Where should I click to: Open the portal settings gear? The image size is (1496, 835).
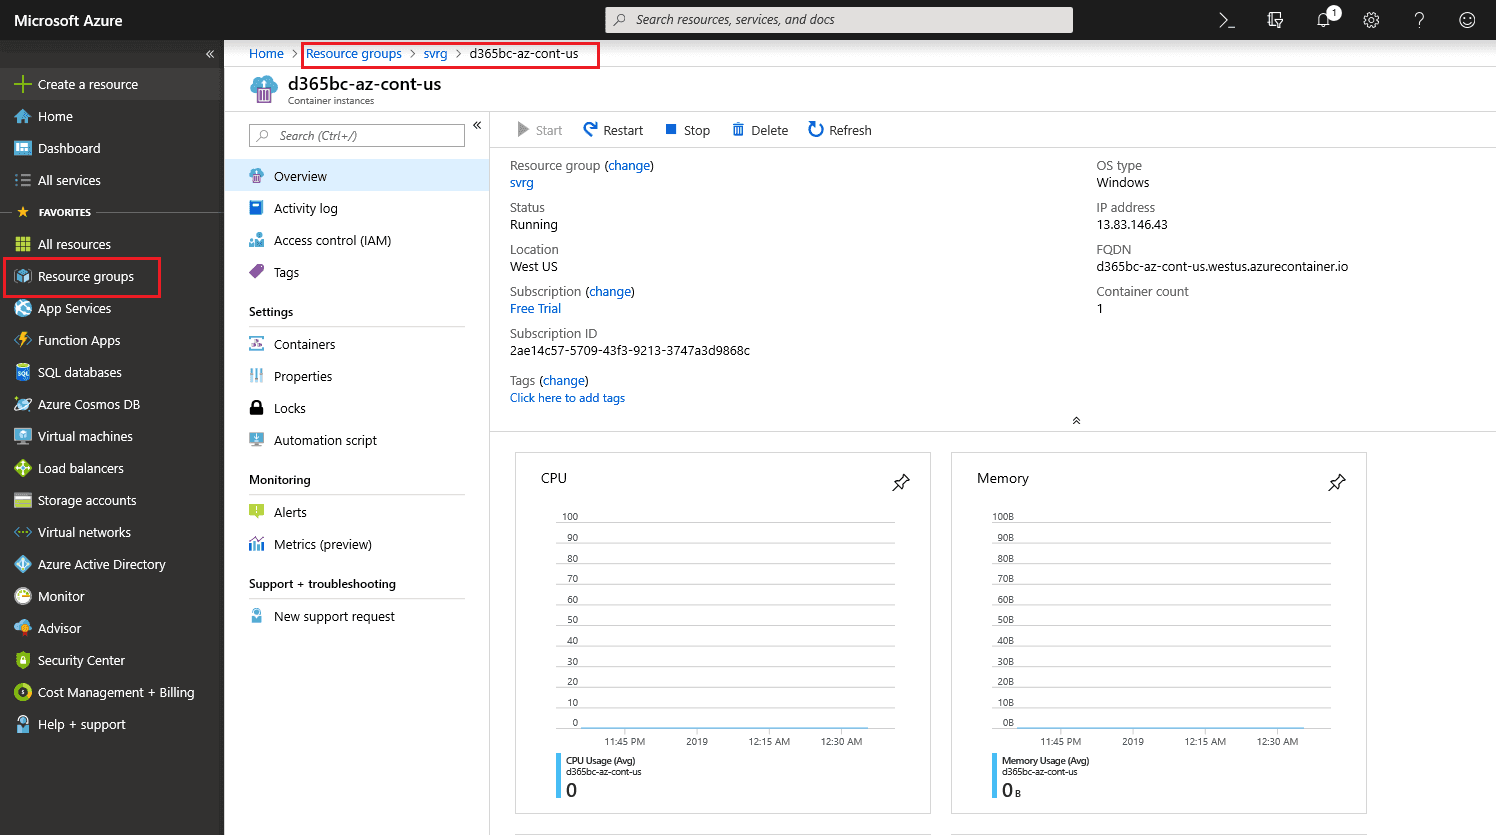pyautogui.click(x=1371, y=20)
